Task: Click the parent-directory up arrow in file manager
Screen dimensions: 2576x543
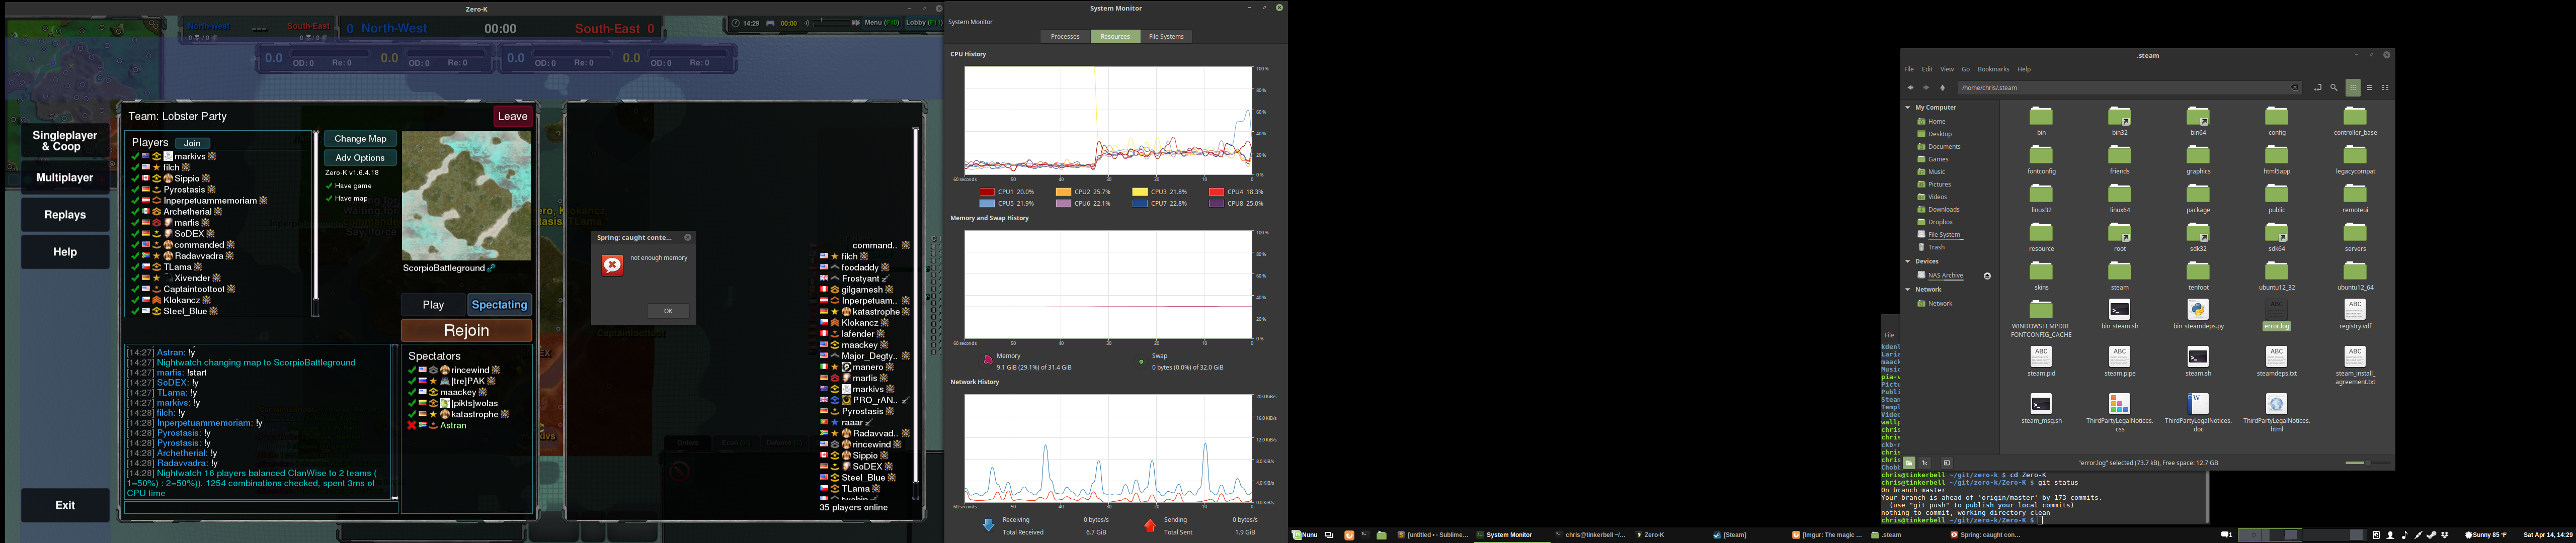Action: [1943, 88]
